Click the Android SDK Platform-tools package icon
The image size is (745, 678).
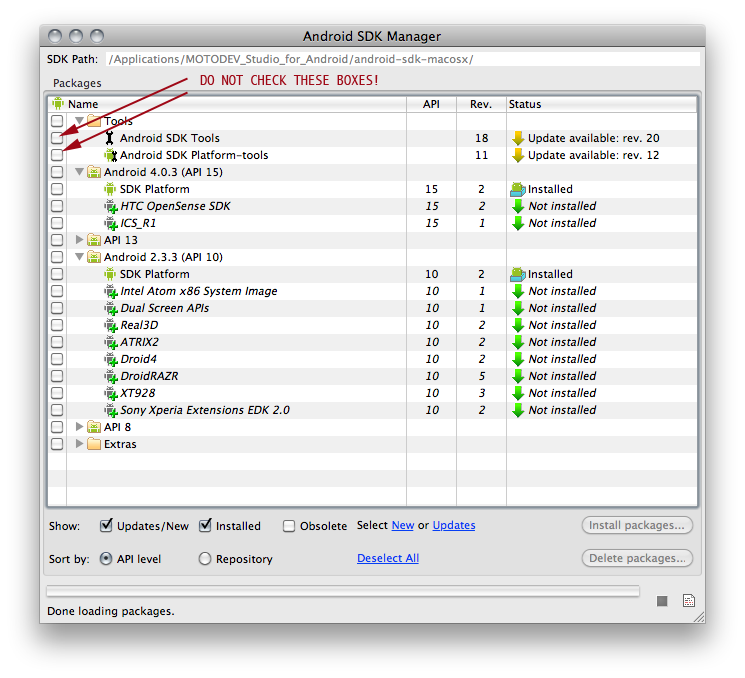tap(111, 155)
